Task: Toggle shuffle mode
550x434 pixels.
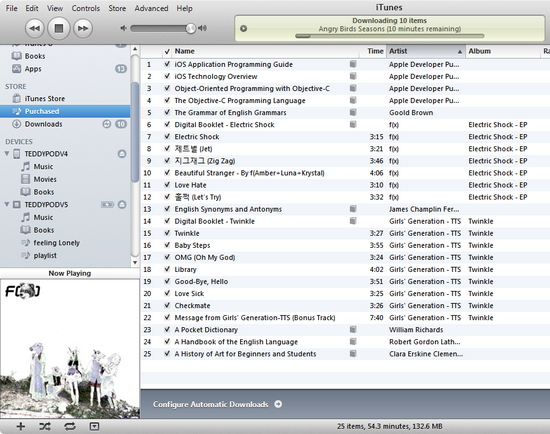Action: [45, 426]
